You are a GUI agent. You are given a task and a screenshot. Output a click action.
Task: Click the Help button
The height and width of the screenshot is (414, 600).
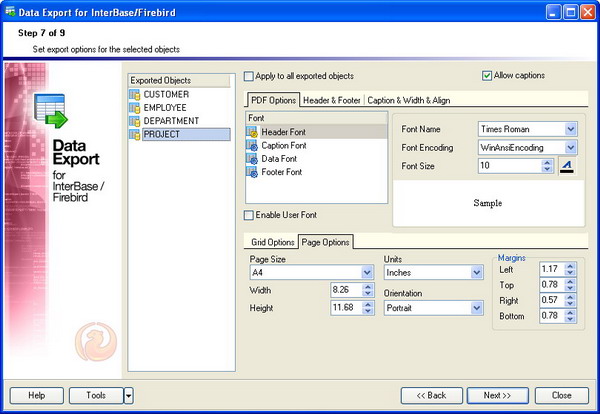37,396
